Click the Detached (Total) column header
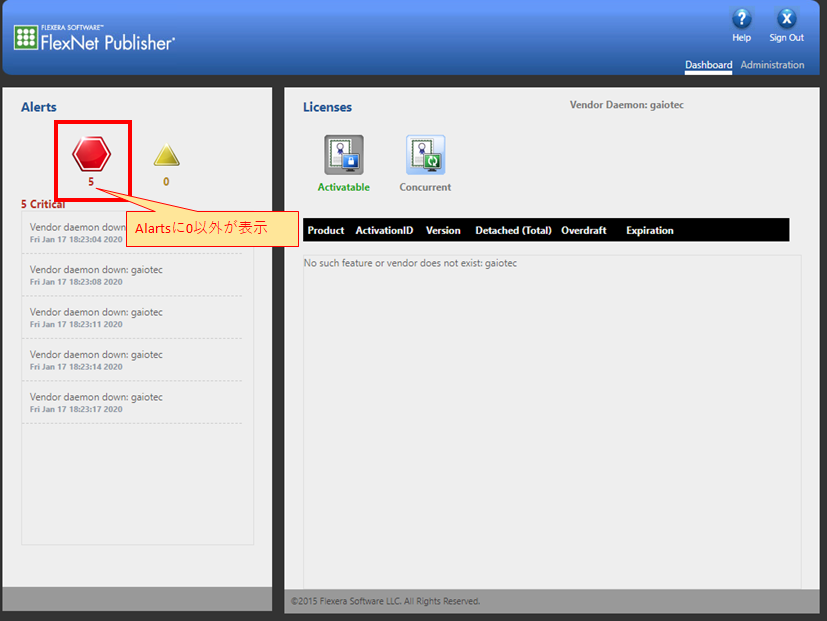827x621 pixels. pos(513,231)
